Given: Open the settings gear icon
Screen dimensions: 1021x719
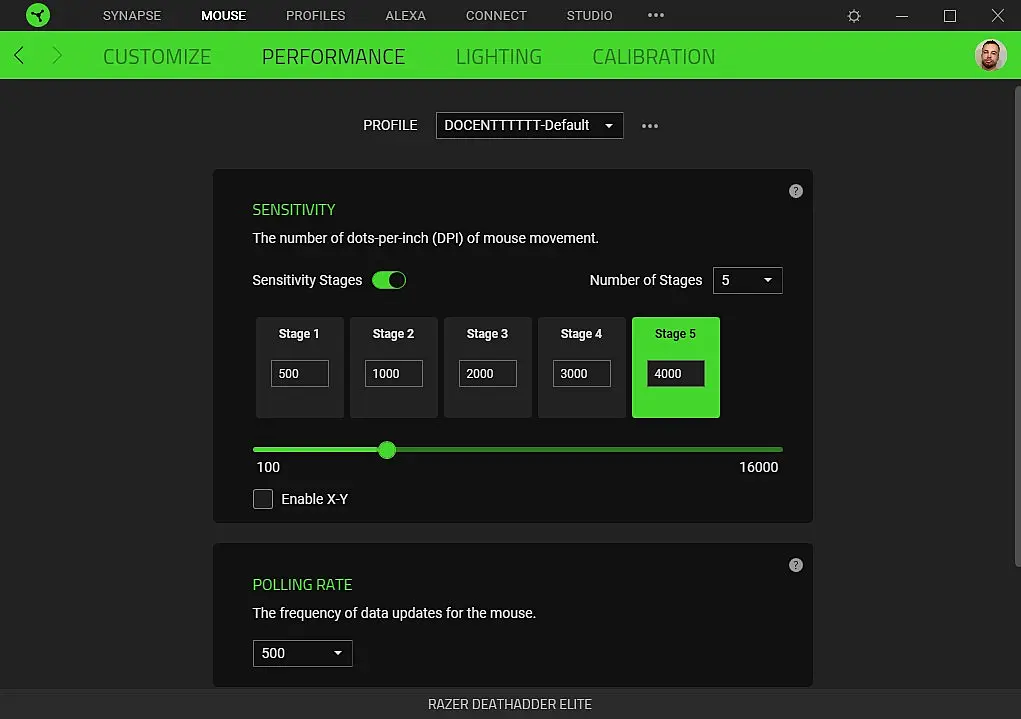Looking at the screenshot, I should pyautogui.click(x=854, y=16).
